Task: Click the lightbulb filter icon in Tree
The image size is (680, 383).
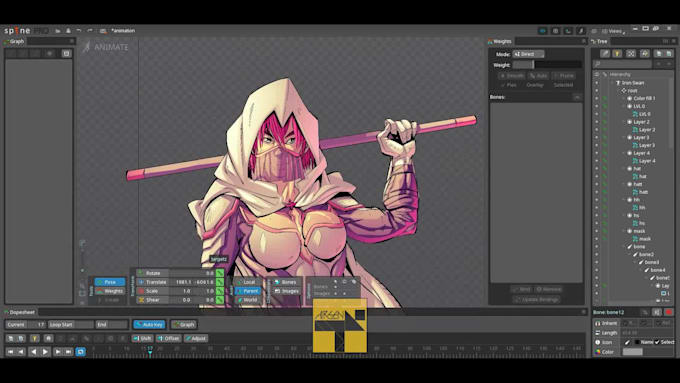Action: 617,53
